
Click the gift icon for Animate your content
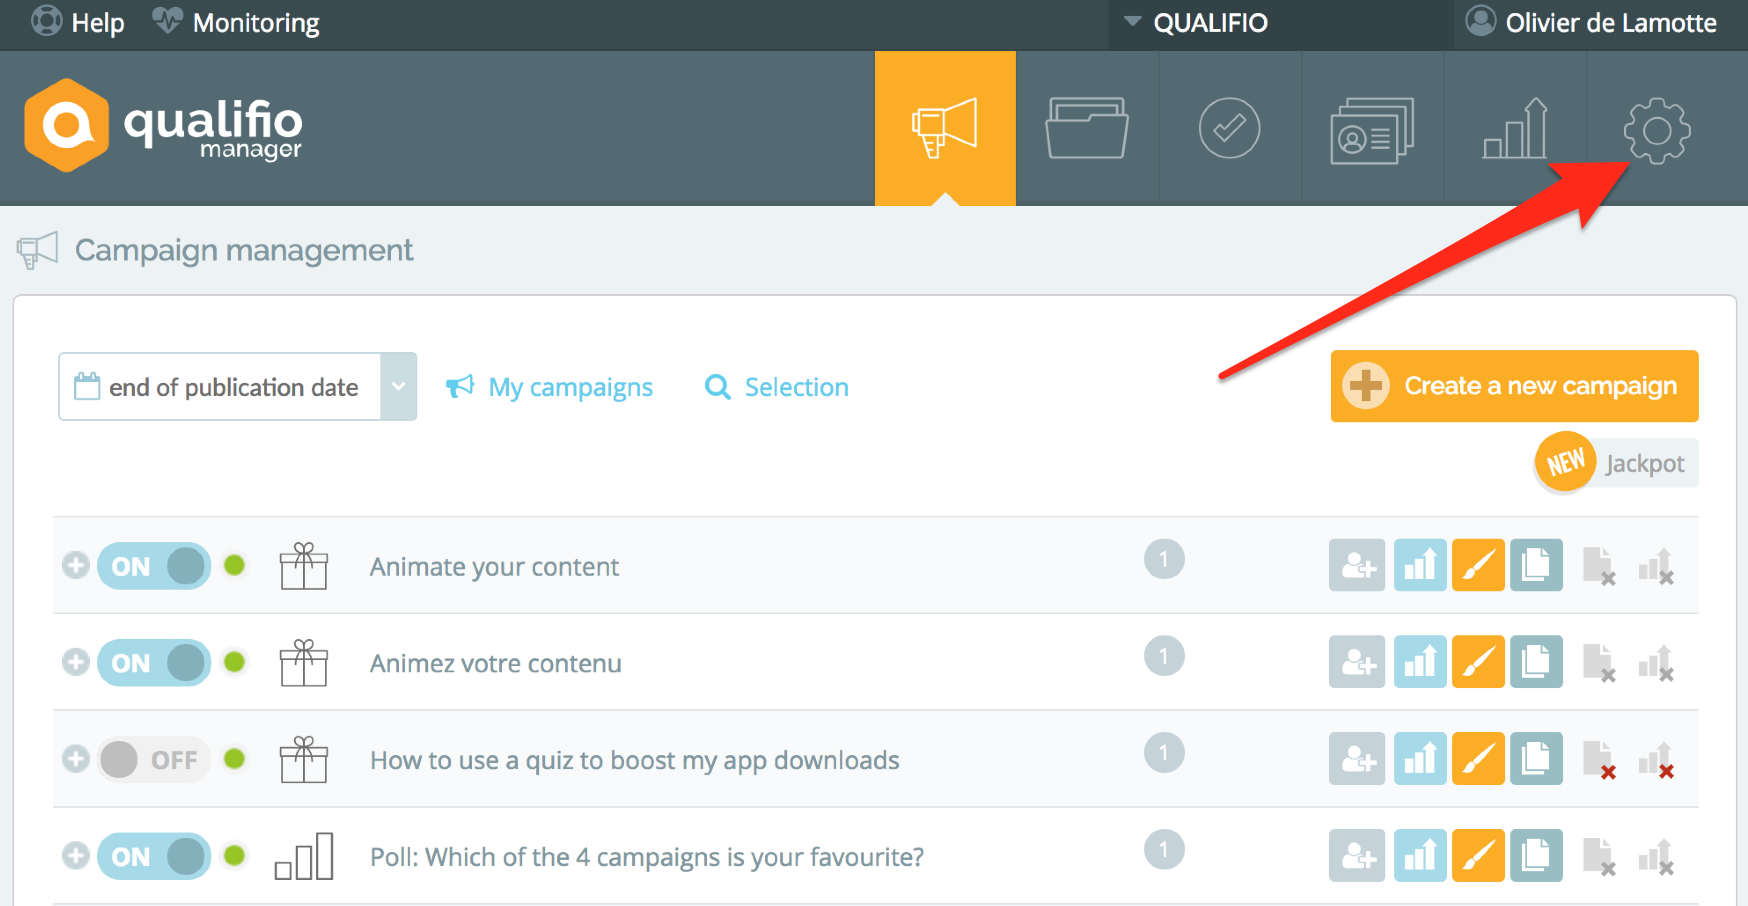(x=304, y=566)
